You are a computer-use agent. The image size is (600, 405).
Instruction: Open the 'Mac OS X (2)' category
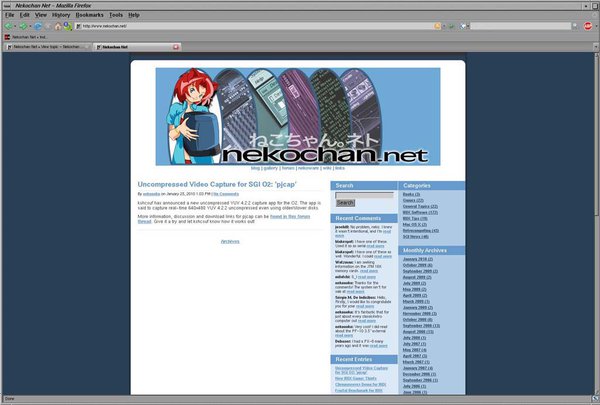(x=415, y=225)
